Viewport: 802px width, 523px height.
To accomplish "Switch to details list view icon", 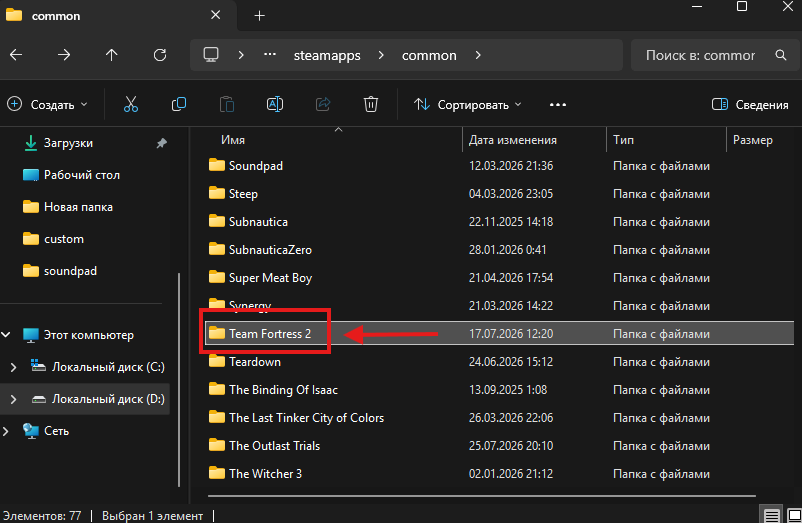I will click(x=771, y=515).
